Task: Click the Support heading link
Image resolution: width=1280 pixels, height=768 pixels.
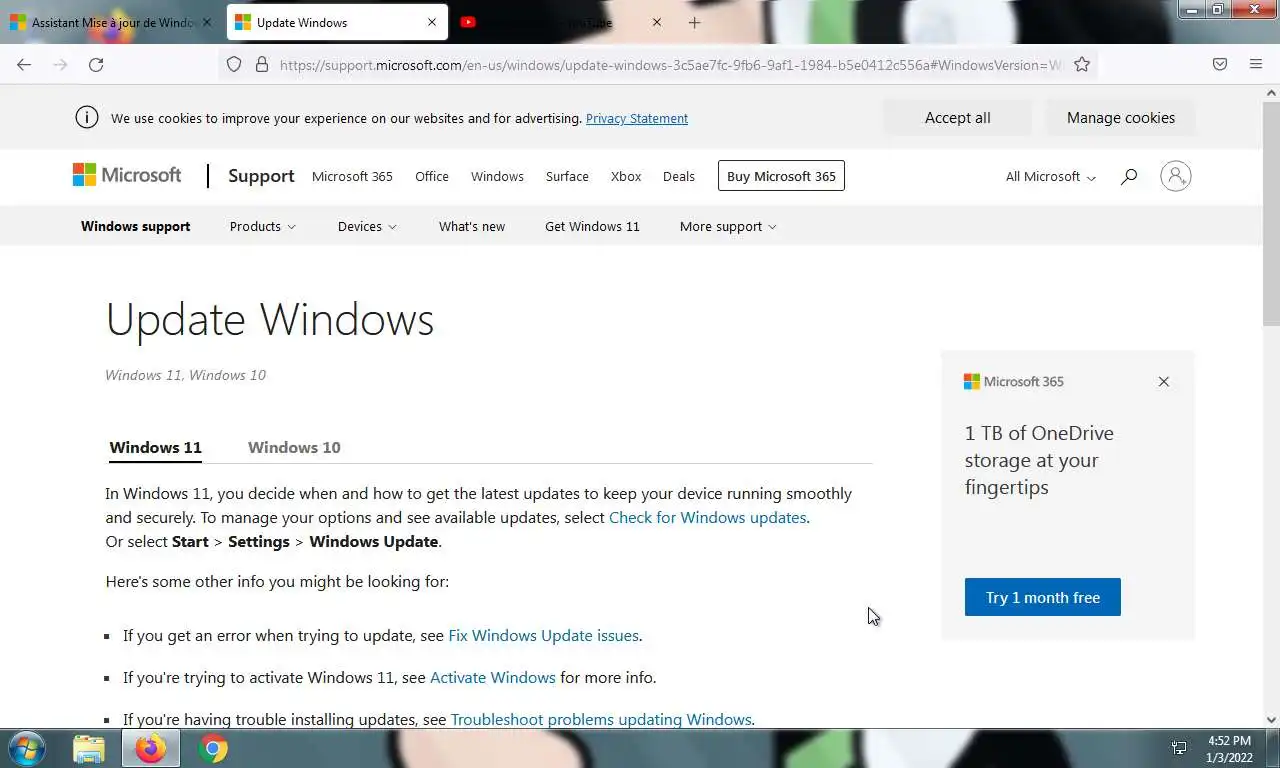Action: pyautogui.click(x=261, y=176)
